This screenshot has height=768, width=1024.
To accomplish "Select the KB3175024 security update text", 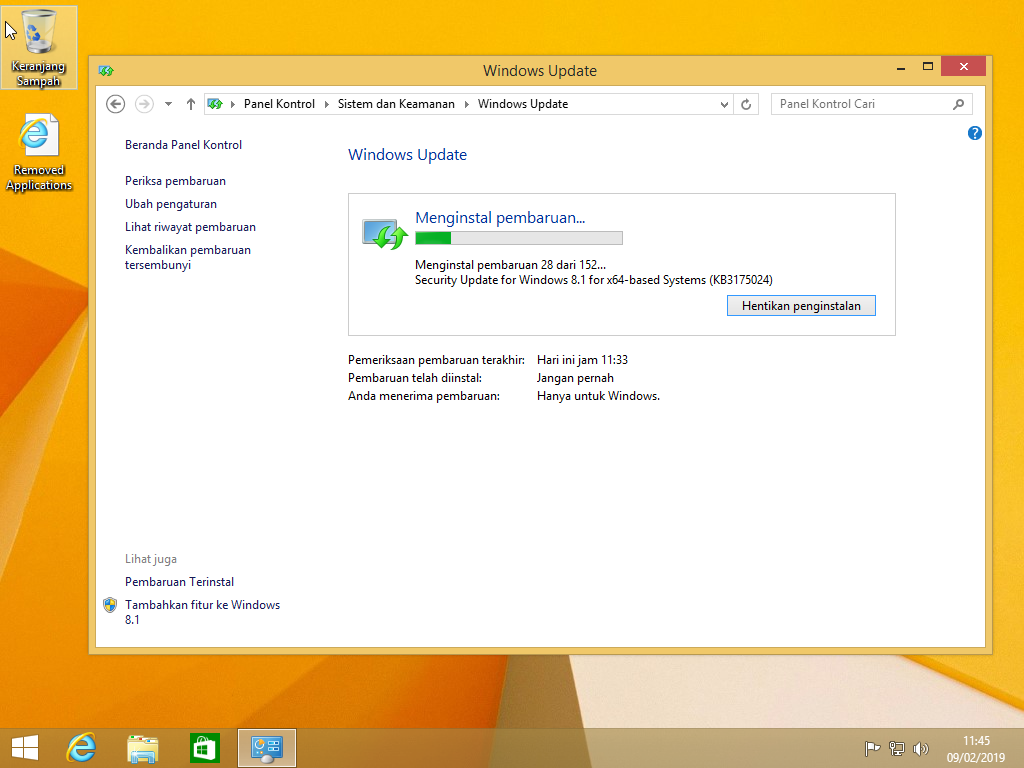I will pos(594,280).
